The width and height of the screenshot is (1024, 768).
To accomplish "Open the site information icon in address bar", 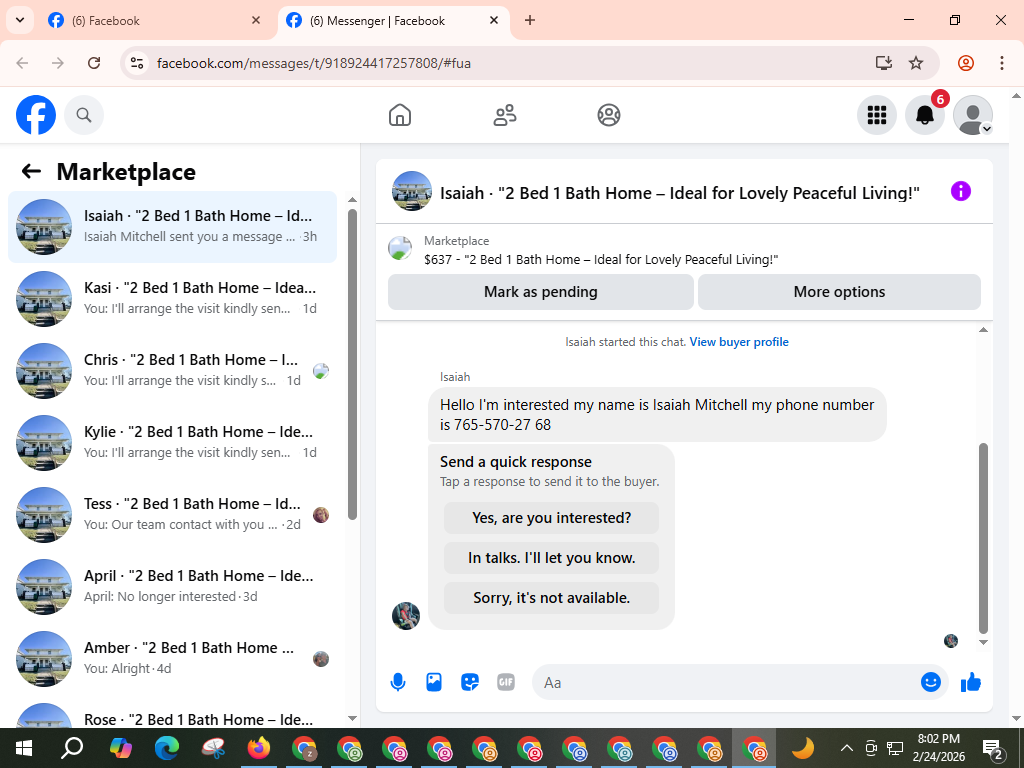I will [x=136, y=63].
